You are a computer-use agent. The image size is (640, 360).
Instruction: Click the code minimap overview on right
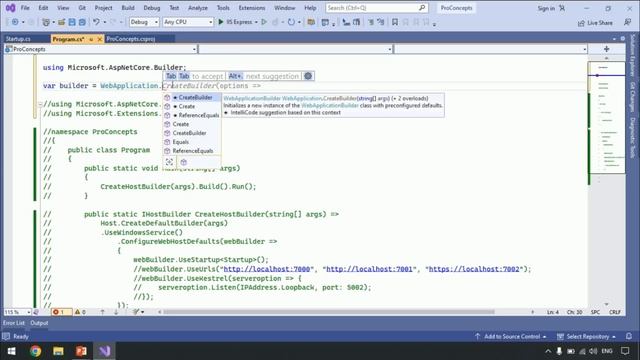(x=606, y=118)
